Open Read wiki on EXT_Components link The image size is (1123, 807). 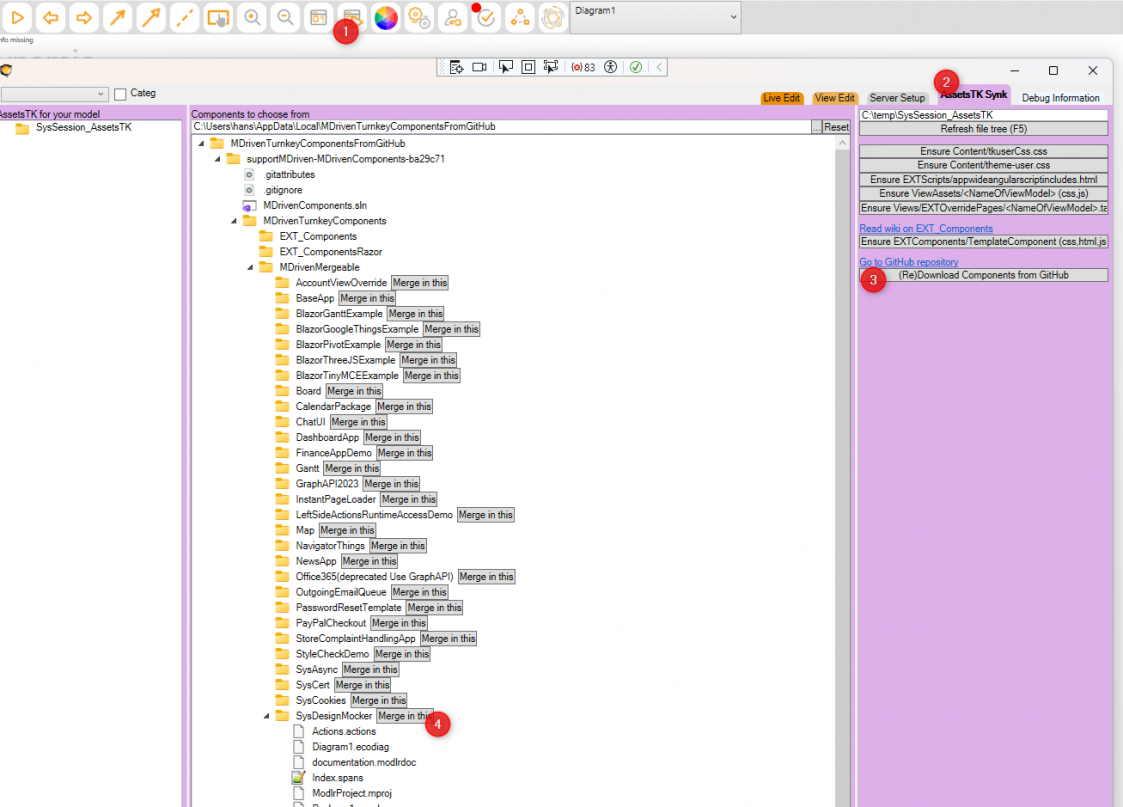coord(926,228)
